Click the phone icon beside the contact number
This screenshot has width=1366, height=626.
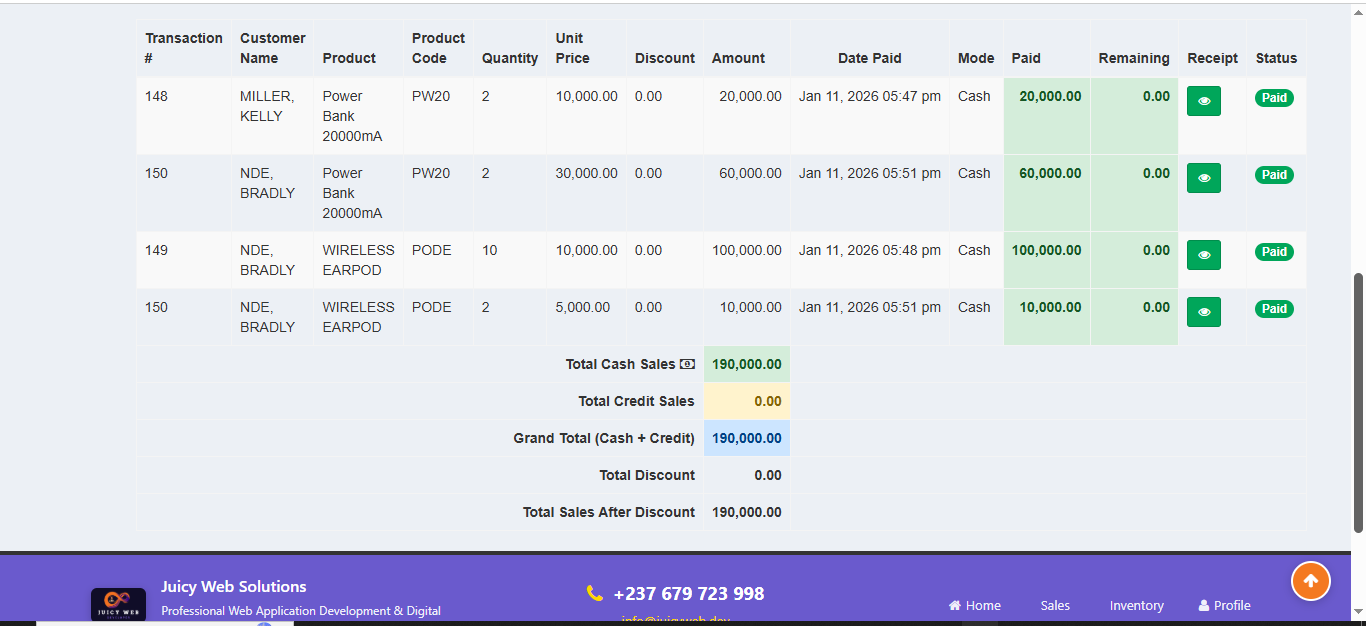tap(592, 593)
